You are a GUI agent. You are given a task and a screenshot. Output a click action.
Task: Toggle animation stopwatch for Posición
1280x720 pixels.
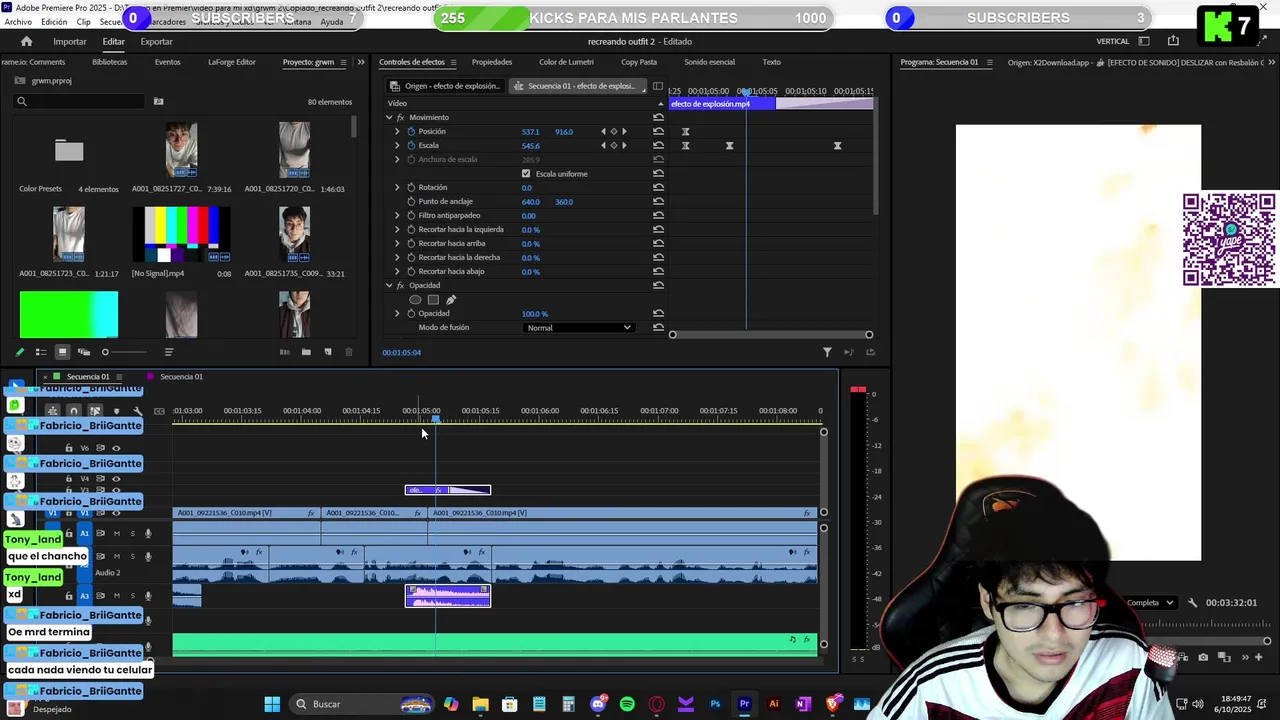(410, 131)
